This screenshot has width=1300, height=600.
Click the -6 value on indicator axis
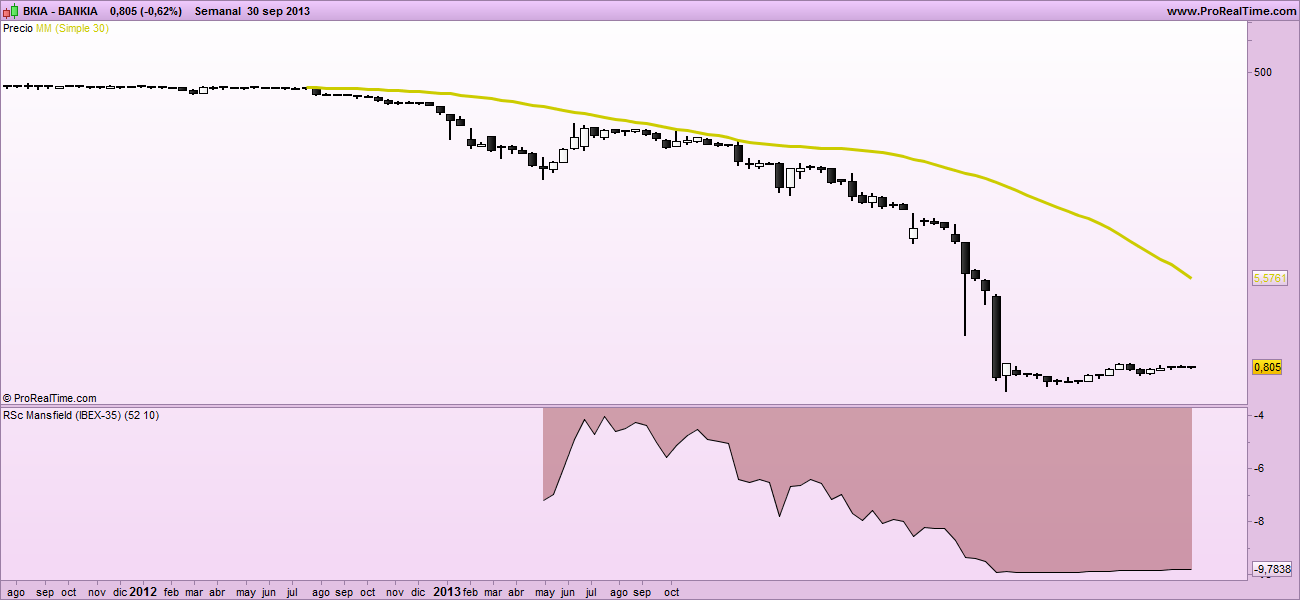(1260, 468)
